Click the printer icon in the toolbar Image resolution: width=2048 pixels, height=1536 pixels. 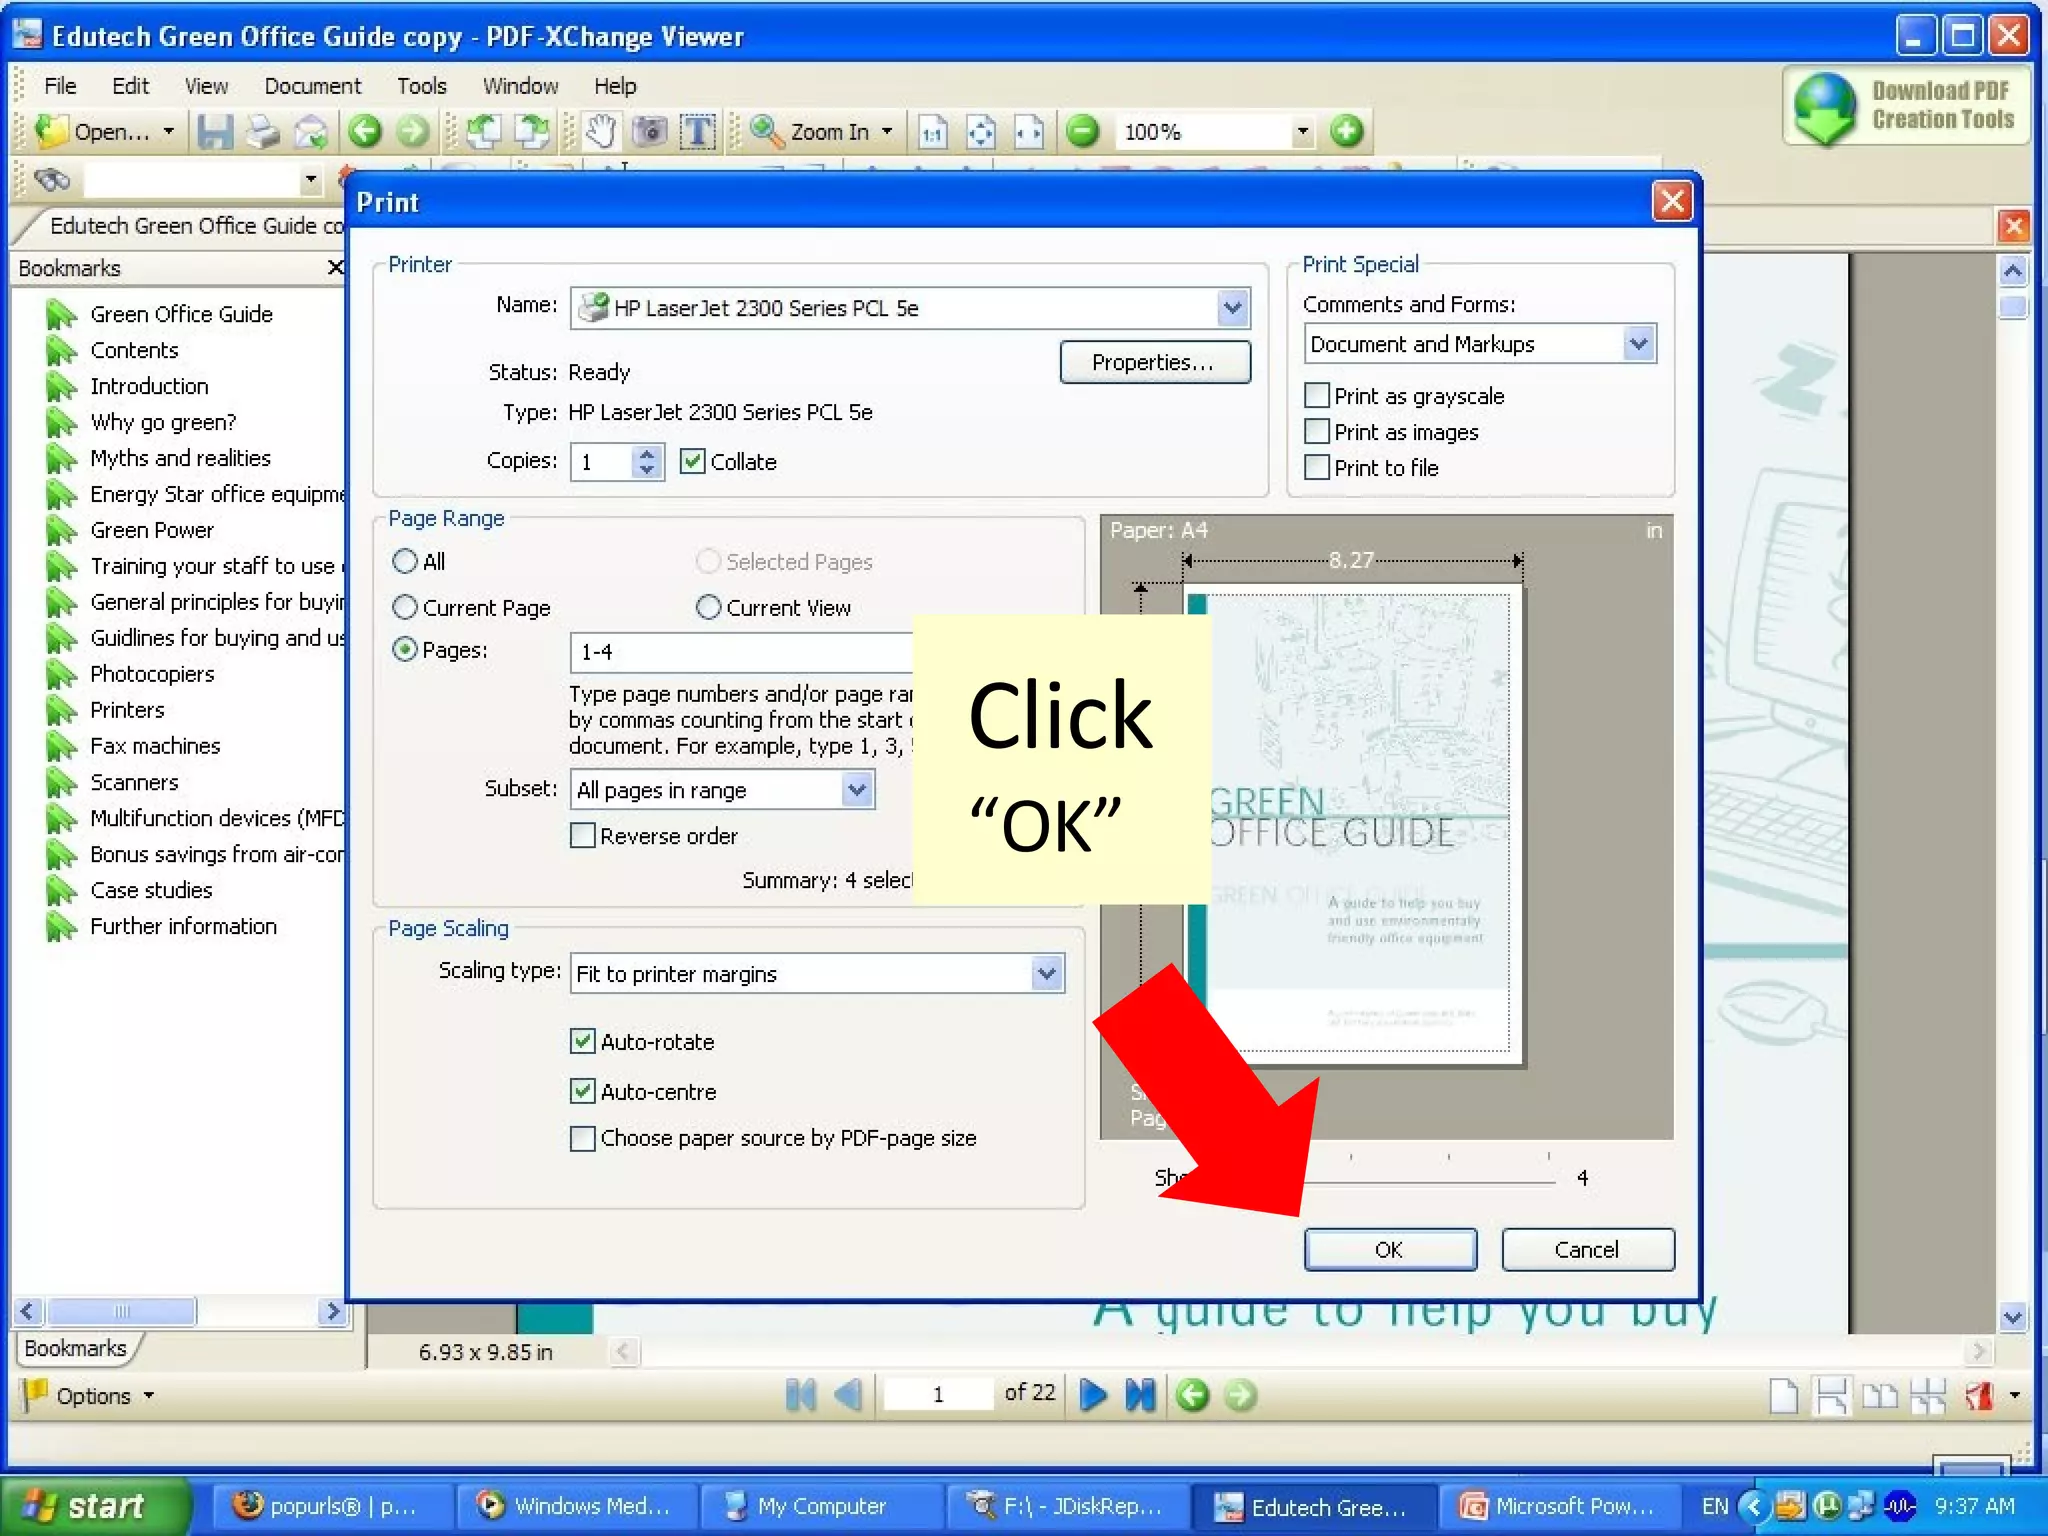262,131
